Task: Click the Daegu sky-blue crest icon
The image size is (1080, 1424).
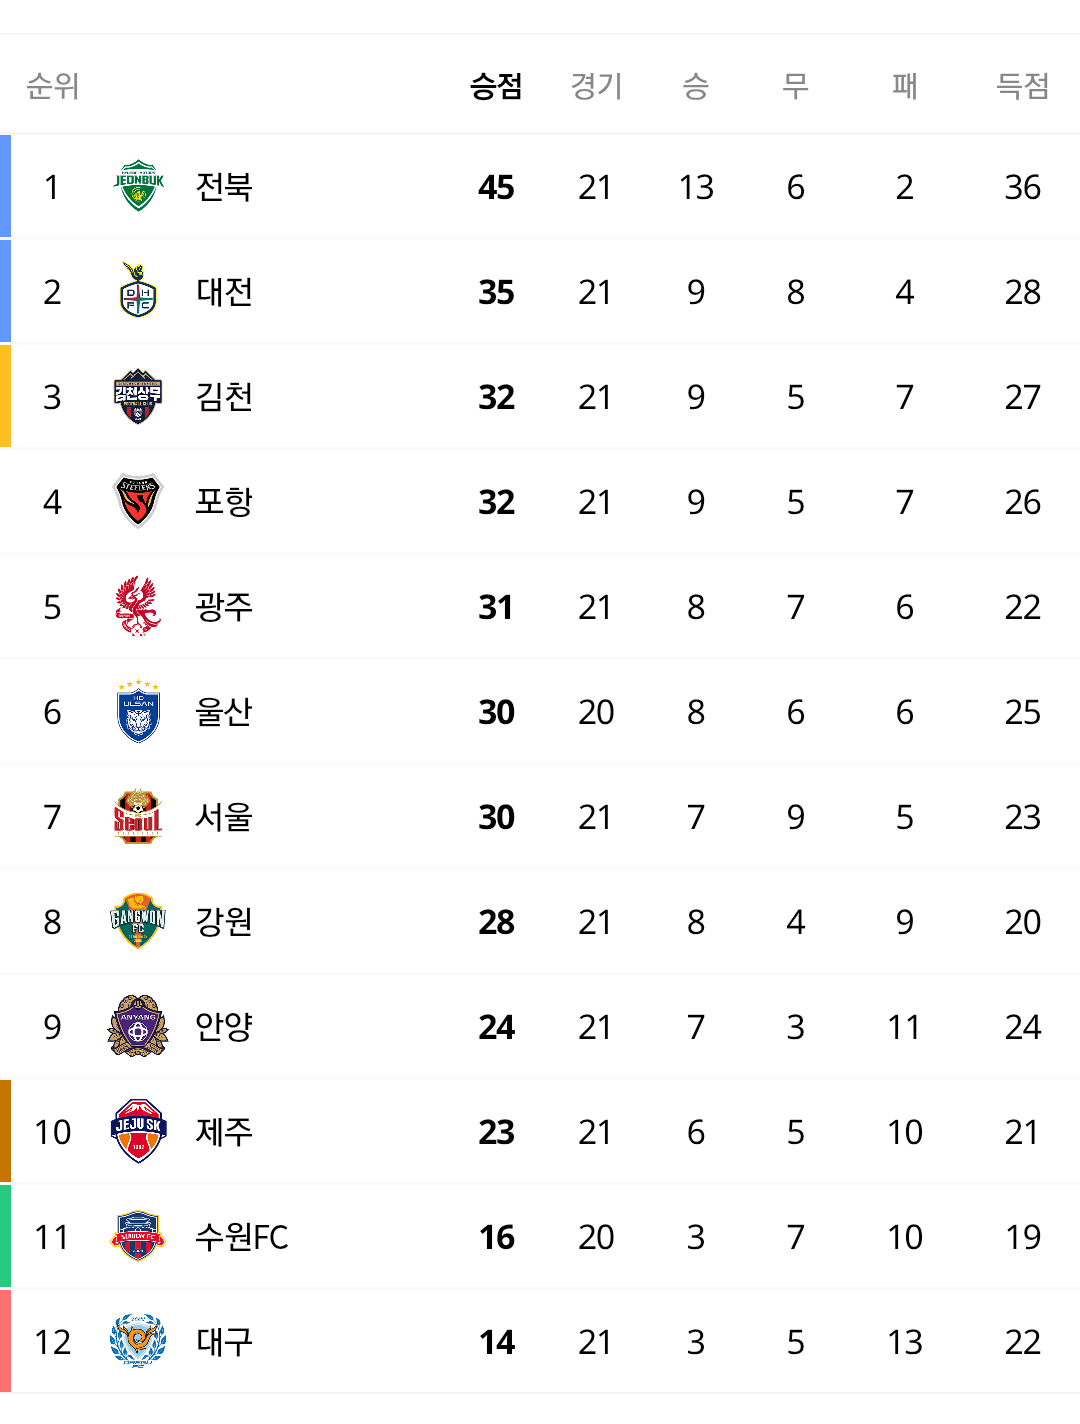Action: (x=138, y=1341)
